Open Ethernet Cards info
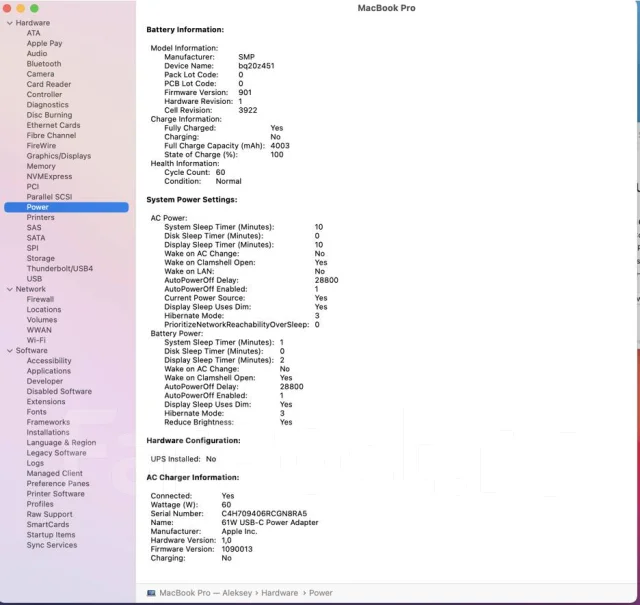The height and width of the screenshot is (605, 640). click(53, 125)
